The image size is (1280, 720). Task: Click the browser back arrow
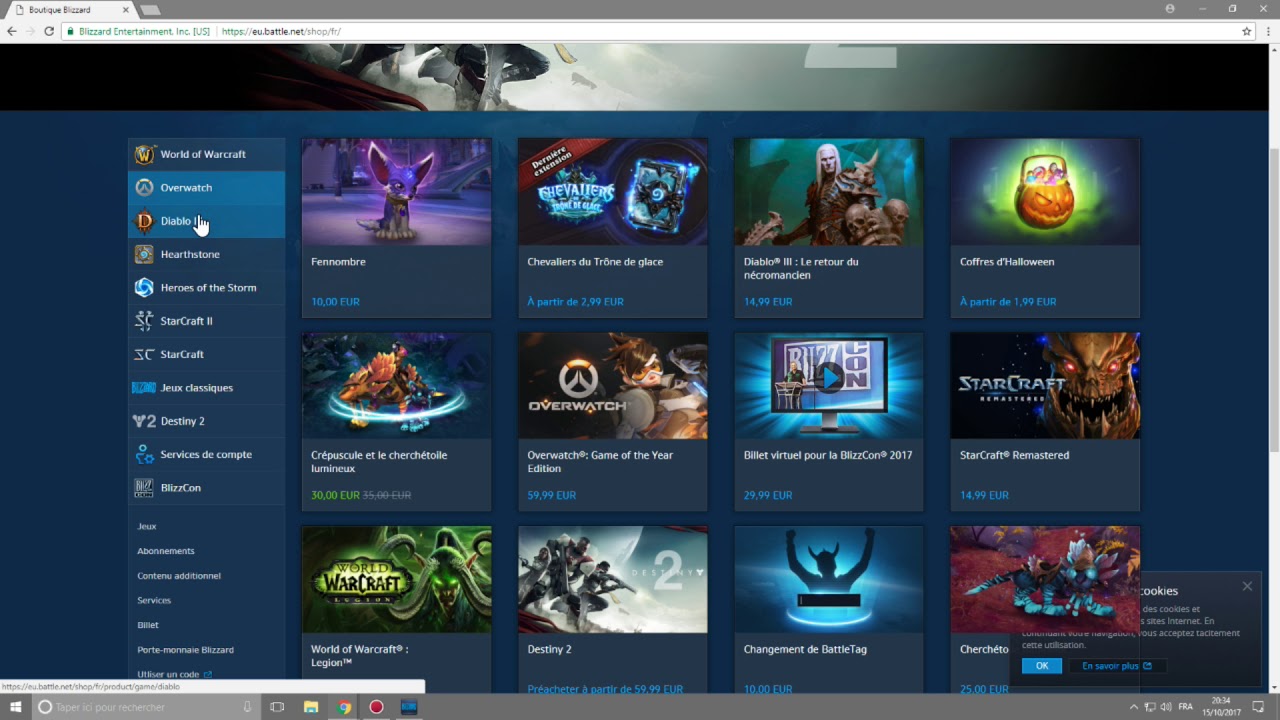pyautogui.click(x=11, y=31)
